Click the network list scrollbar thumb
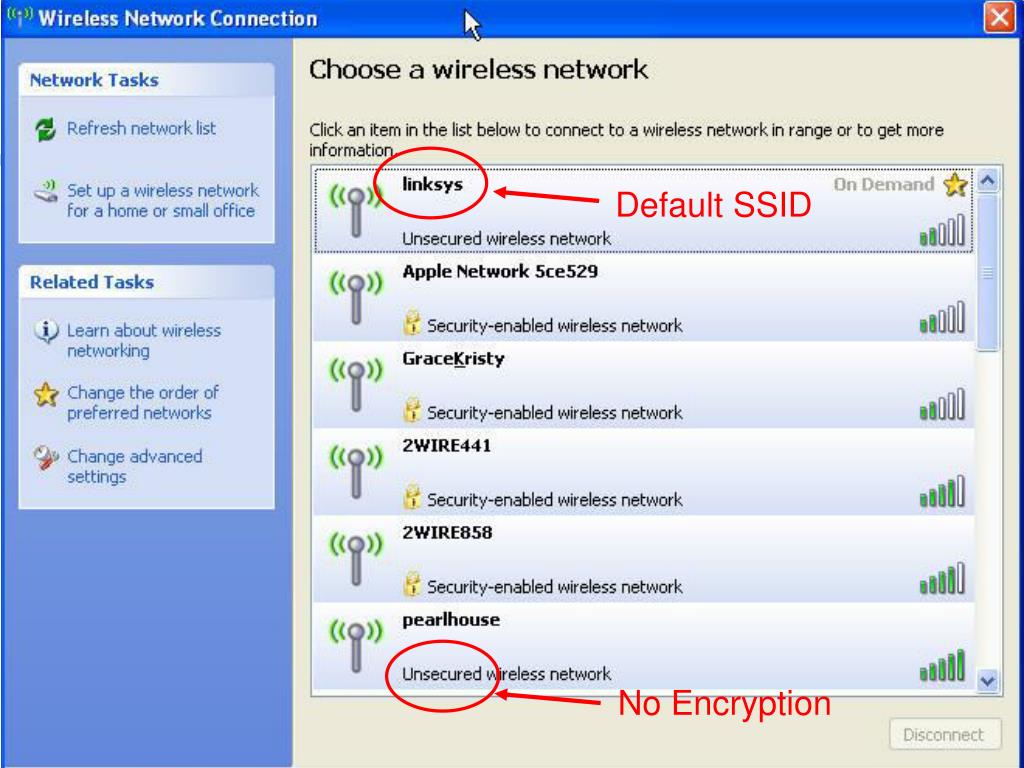 click(987, 272)
